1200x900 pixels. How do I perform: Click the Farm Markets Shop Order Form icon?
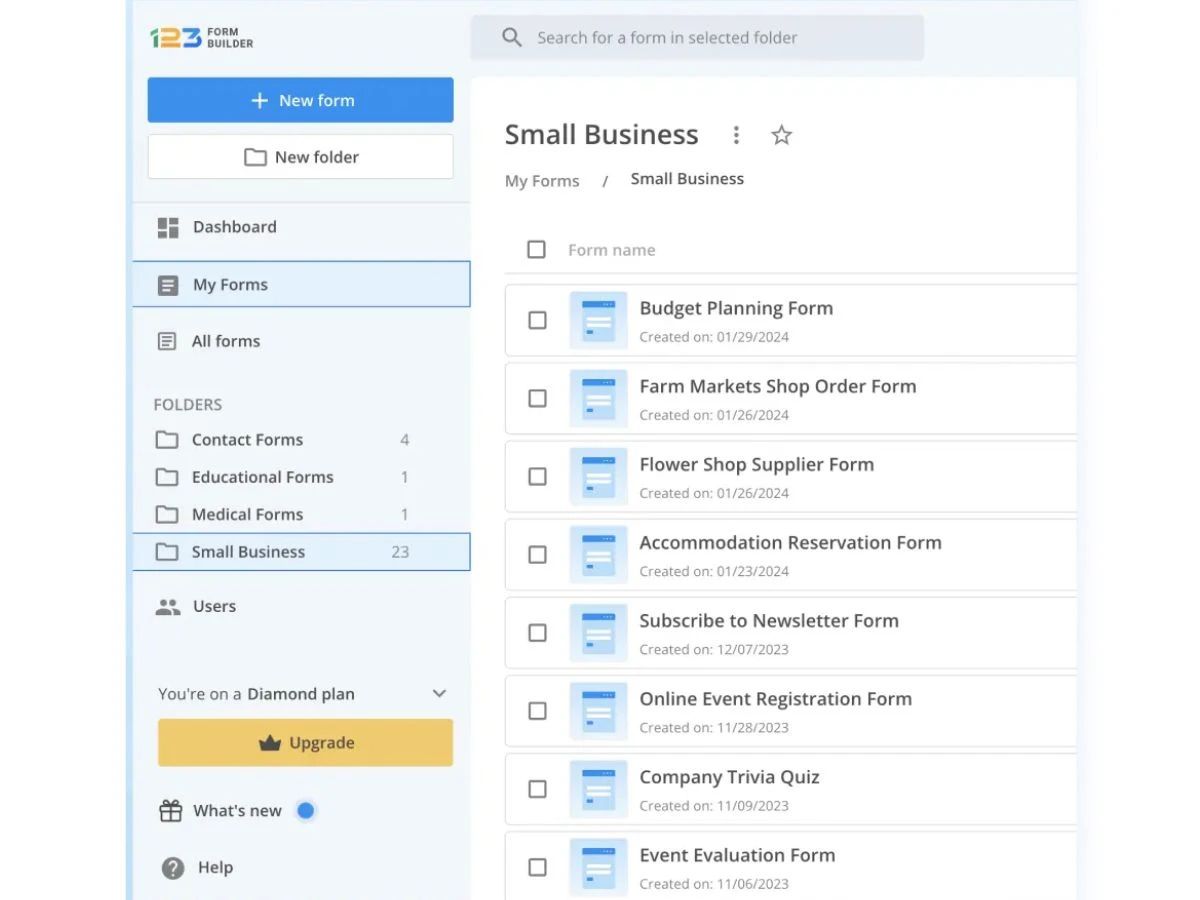point(598,398)
